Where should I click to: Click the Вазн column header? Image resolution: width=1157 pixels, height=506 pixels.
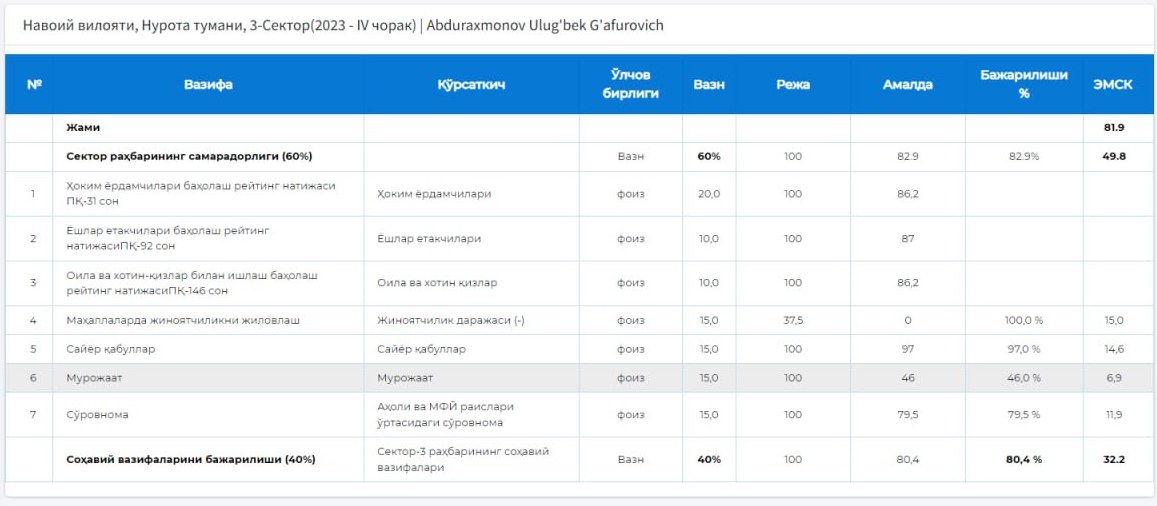[x=708, y=84]
